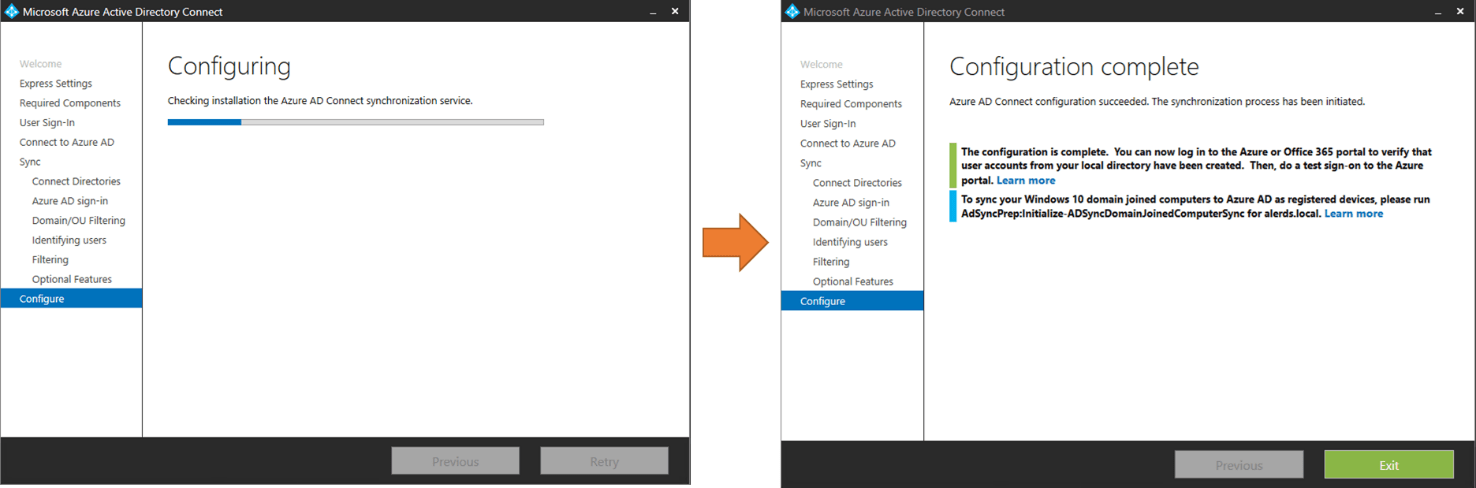Select Azure AD sign-in in Configuring window
The width and height of the screenshot is (1476, 488).
click(70, 201)
